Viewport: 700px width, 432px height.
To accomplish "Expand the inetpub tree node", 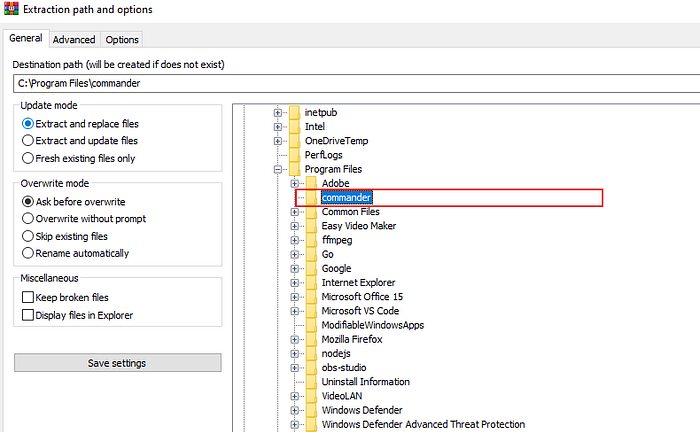I will pyautogui.click(x=278, y=113).
